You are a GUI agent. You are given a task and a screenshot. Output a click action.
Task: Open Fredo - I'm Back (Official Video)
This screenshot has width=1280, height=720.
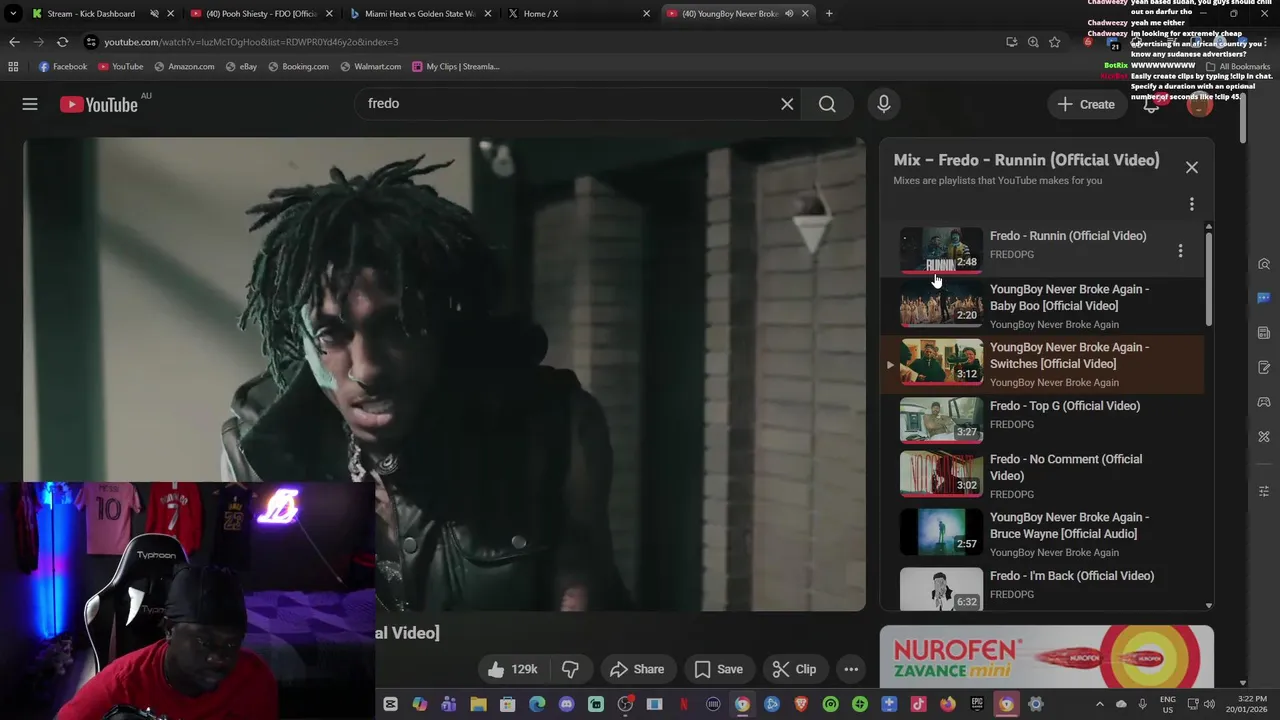(x=1040, y=588)
